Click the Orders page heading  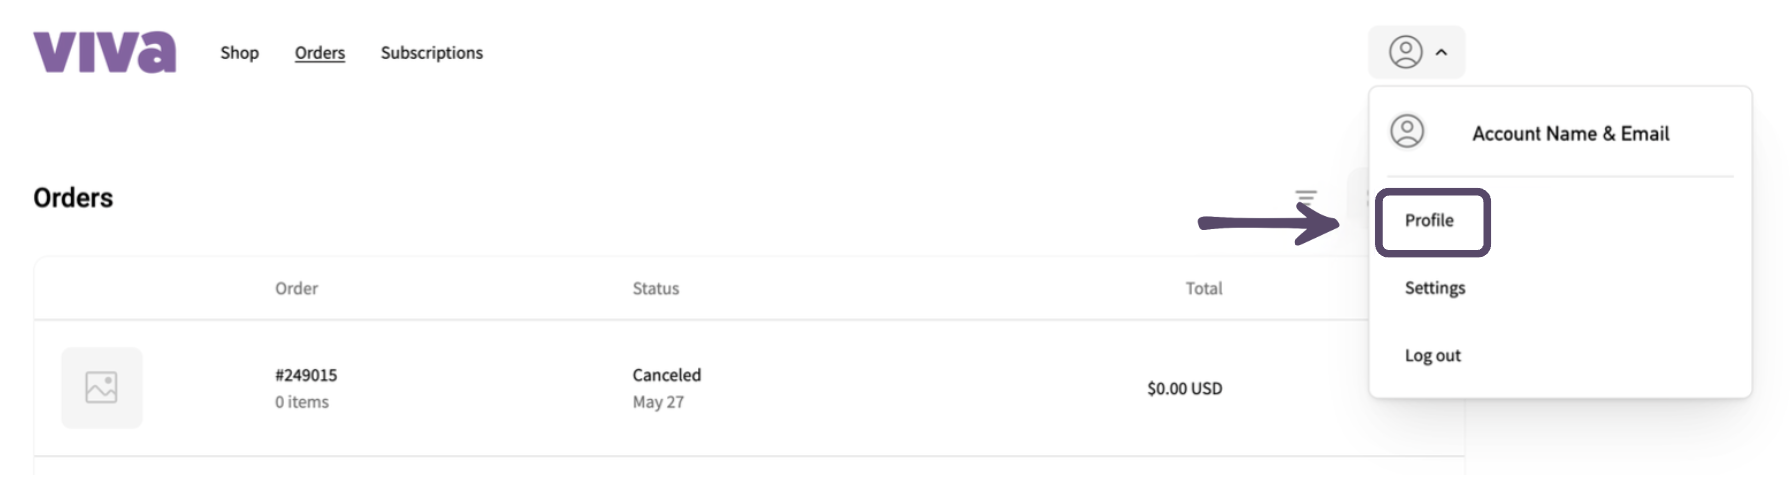point(73,198)
